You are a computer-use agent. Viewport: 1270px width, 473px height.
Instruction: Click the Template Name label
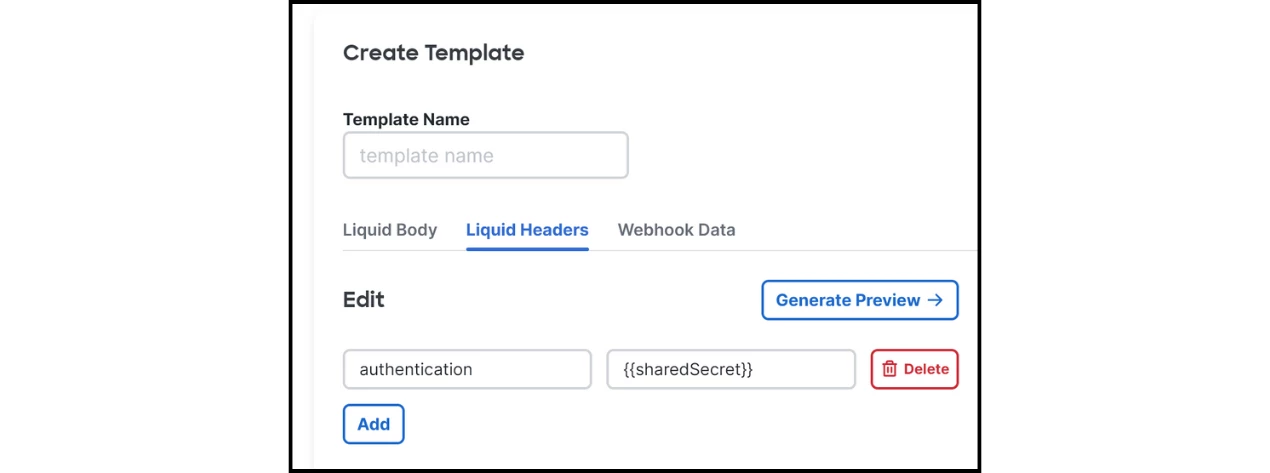(406, 119)
